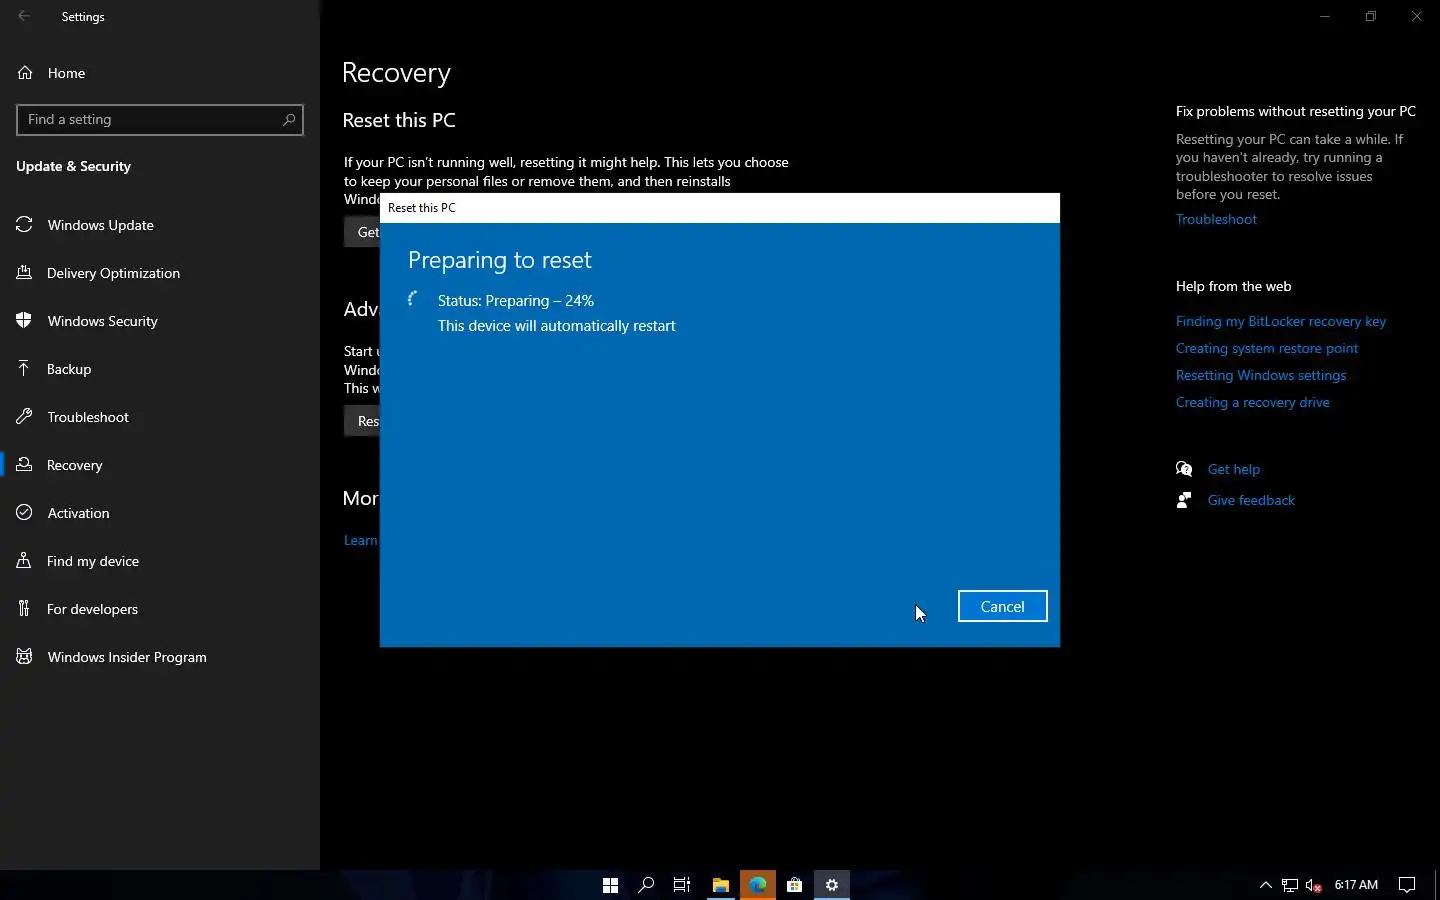Click the Find my device icon
Screen dimensions: 1440x900
point(25,561)
